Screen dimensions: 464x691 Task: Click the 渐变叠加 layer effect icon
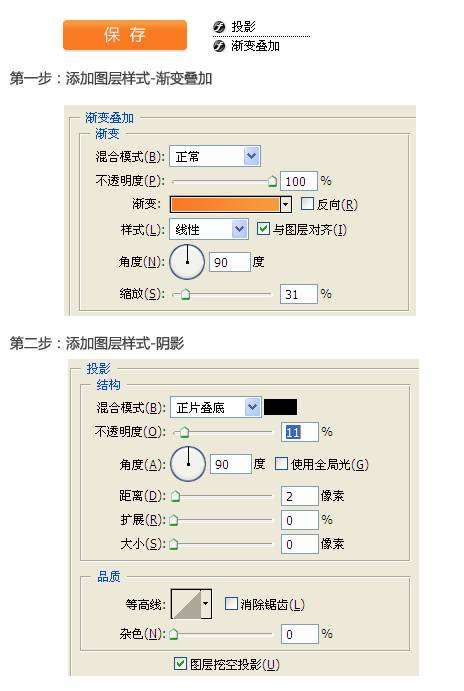click(219, 46)
